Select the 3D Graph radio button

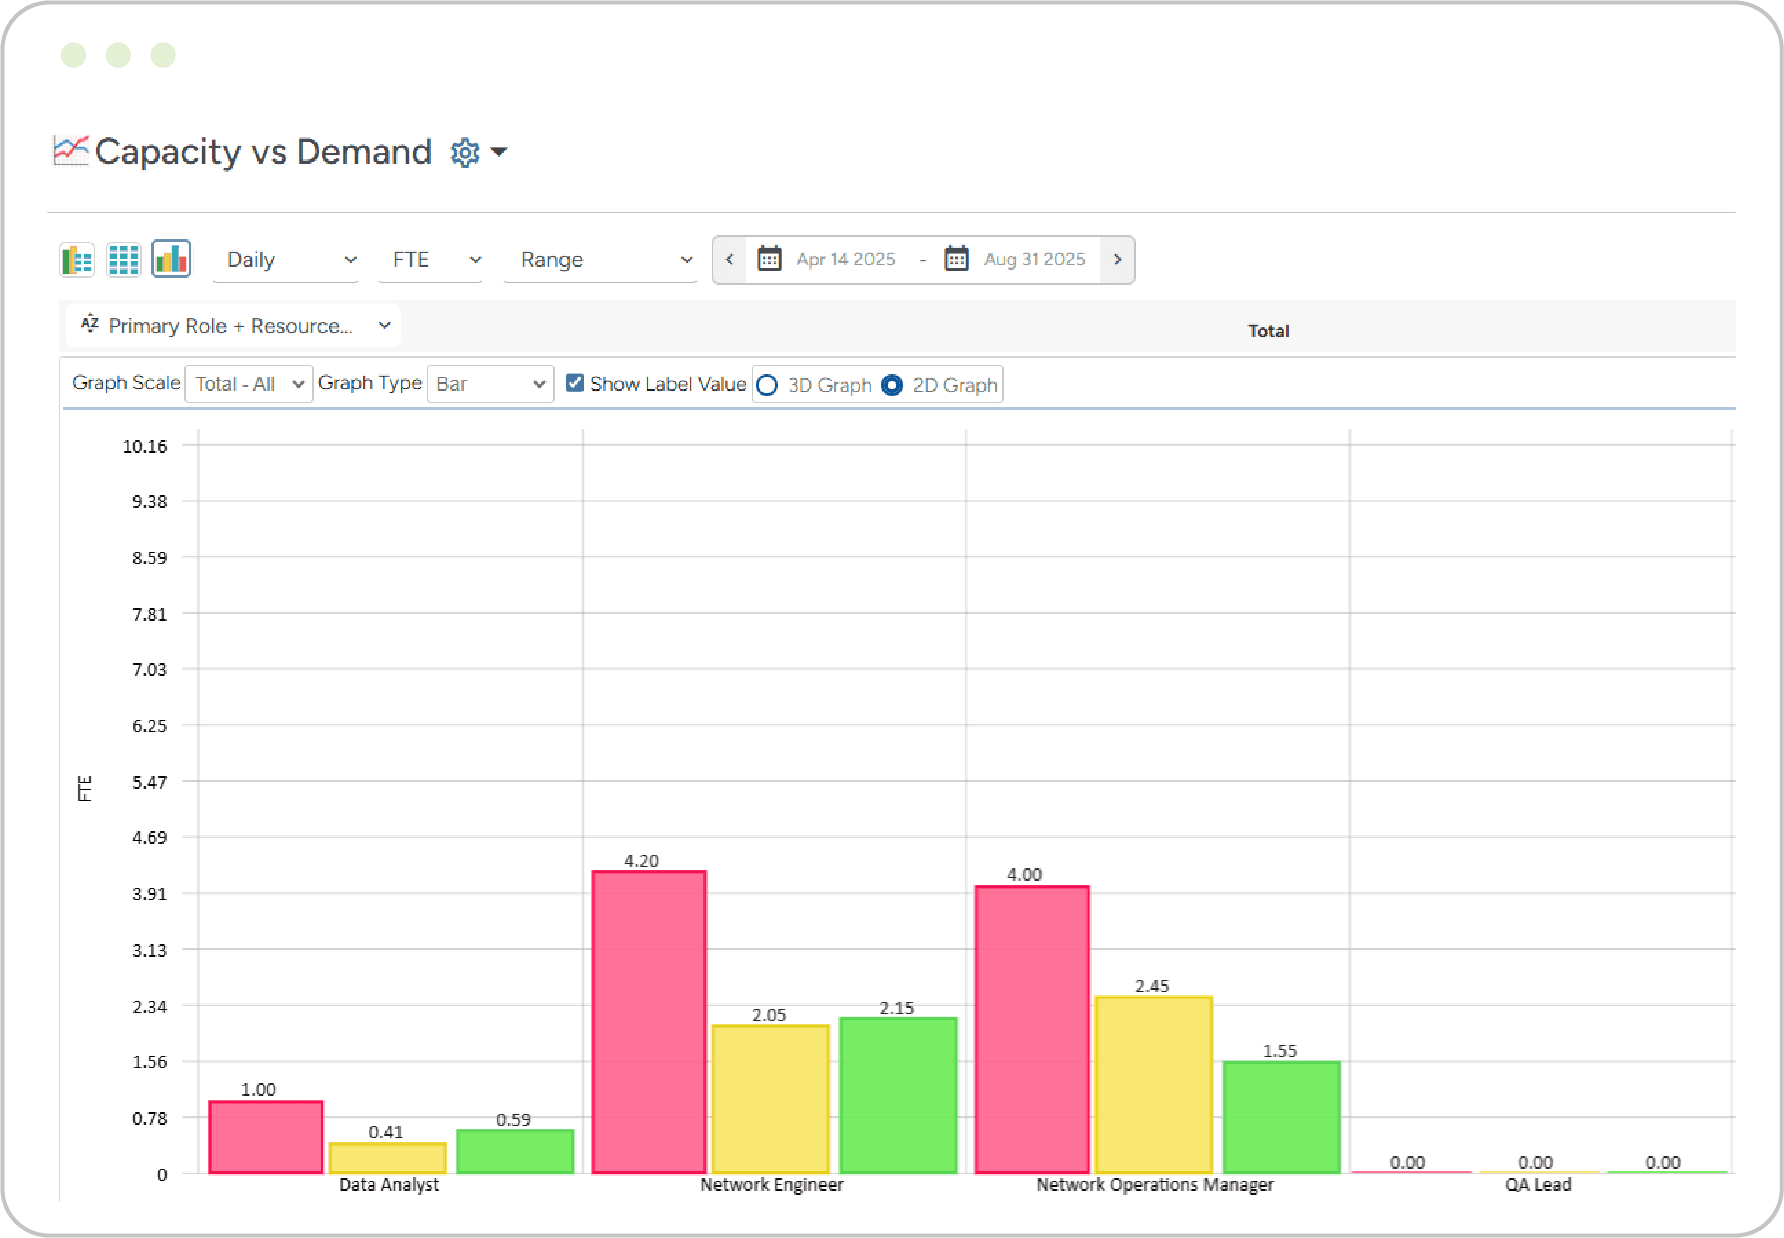(x=767, y=385)
